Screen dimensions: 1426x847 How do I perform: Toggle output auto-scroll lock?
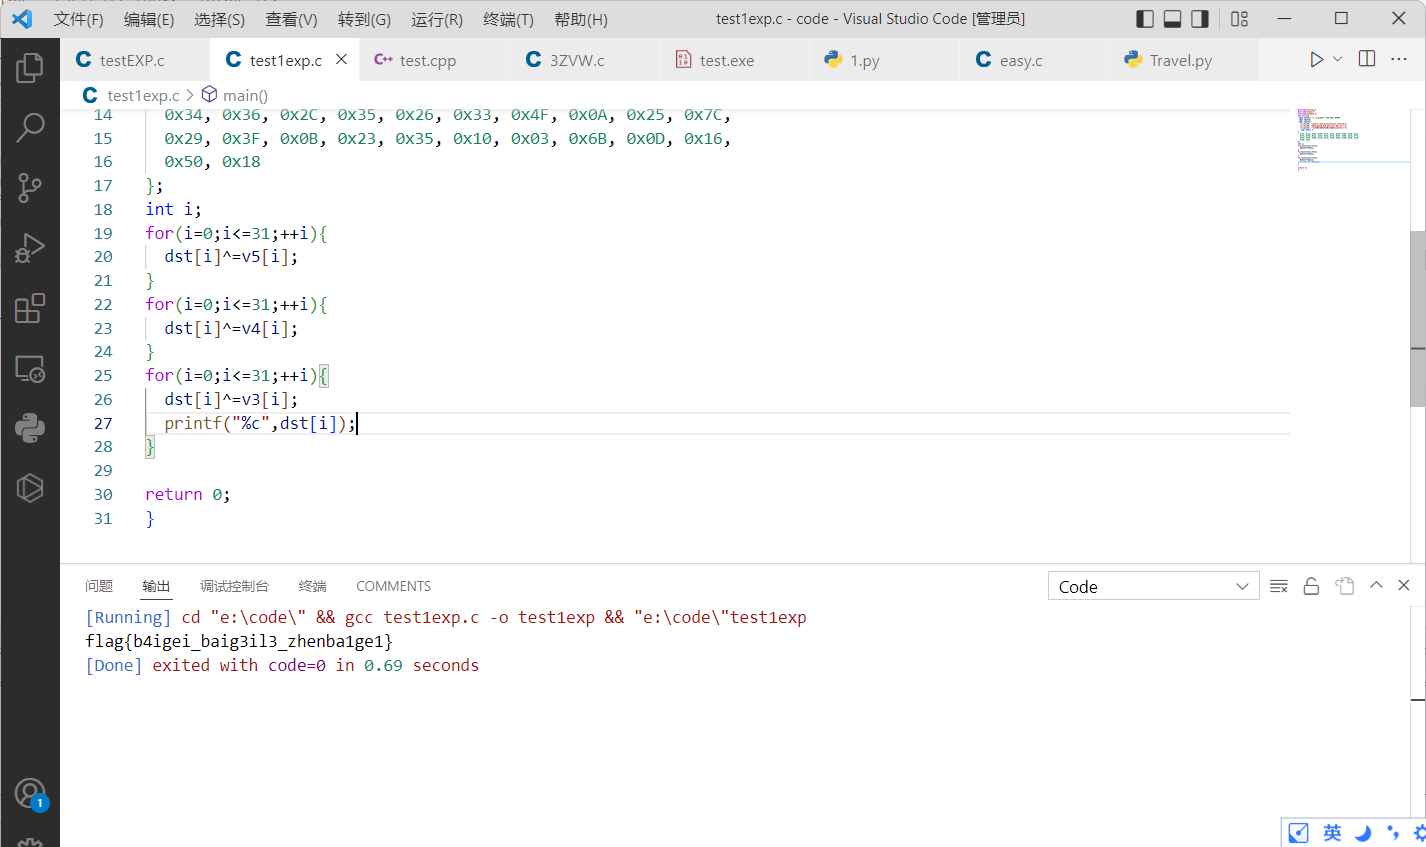click(x=1311, y=586)
